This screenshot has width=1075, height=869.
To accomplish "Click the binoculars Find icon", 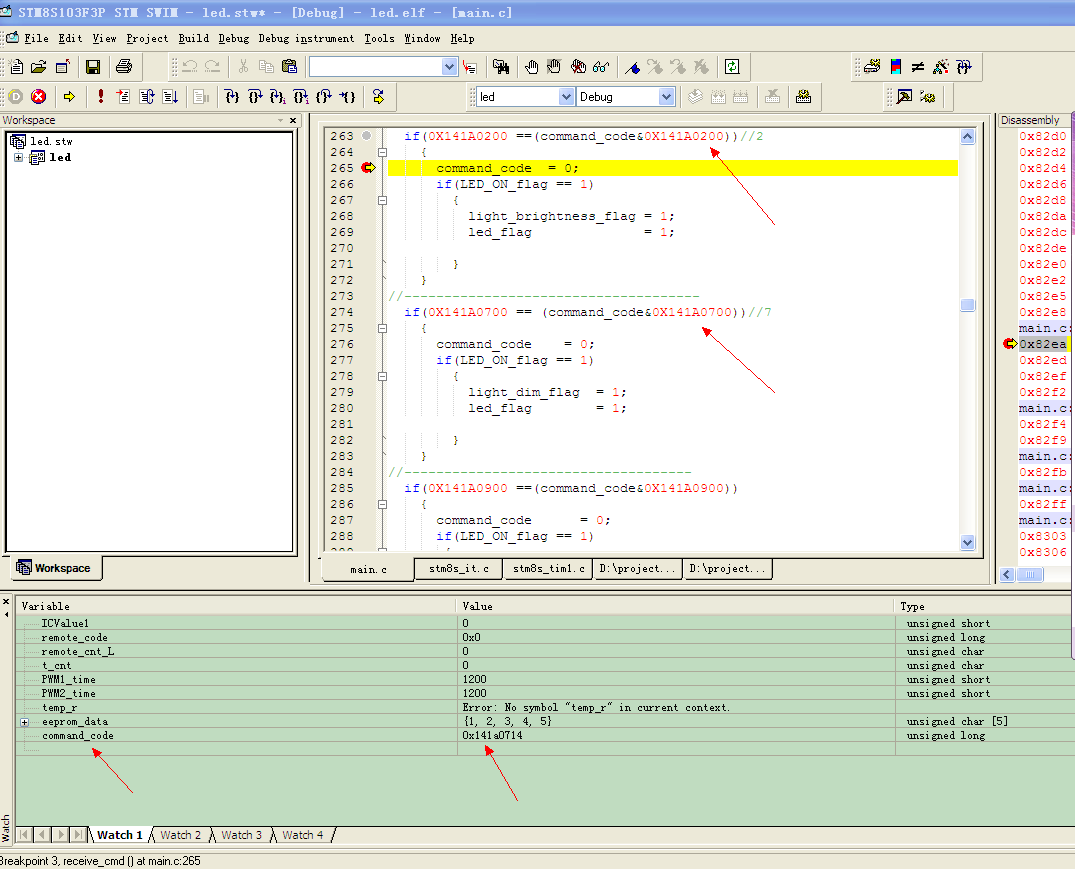I will click(501, 66).
